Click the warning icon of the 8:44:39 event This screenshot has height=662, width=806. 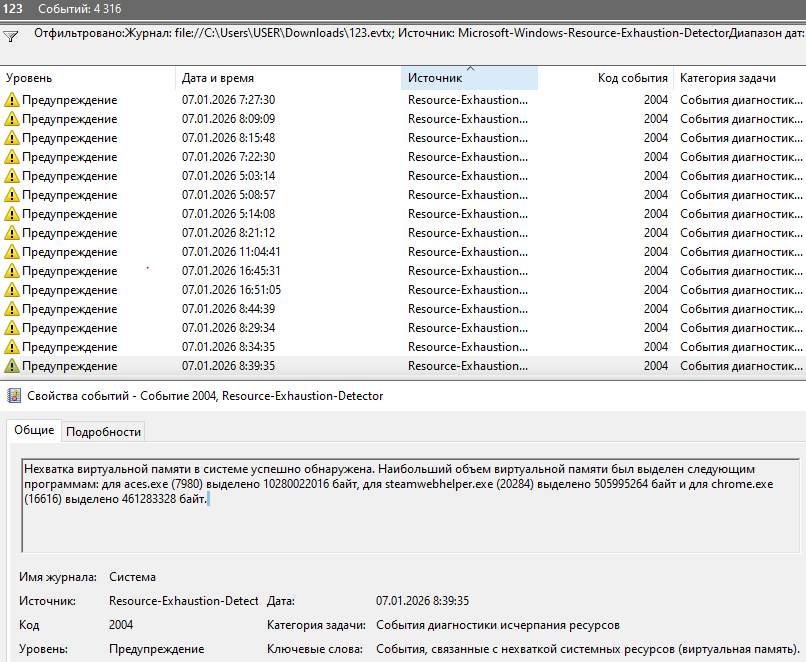(11, 309)
